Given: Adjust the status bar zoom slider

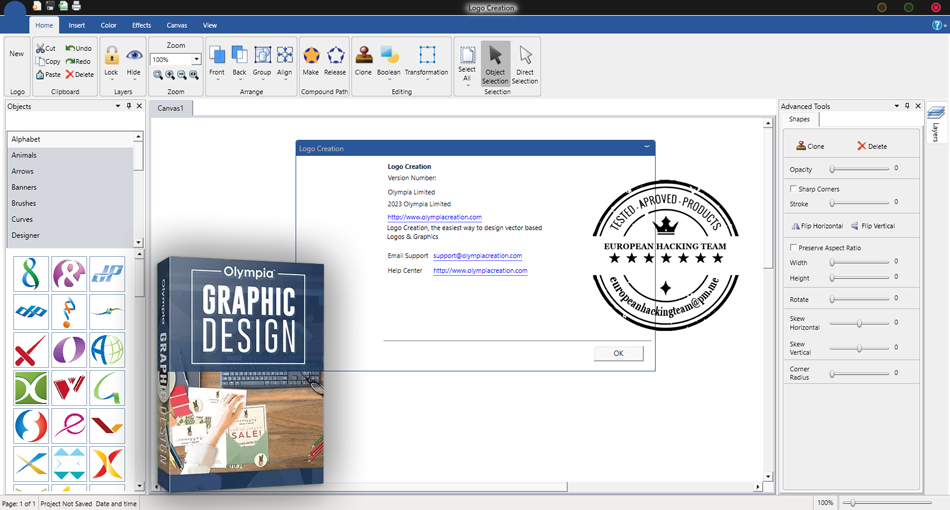Looking at the screenshot, I should coord(887,503).
